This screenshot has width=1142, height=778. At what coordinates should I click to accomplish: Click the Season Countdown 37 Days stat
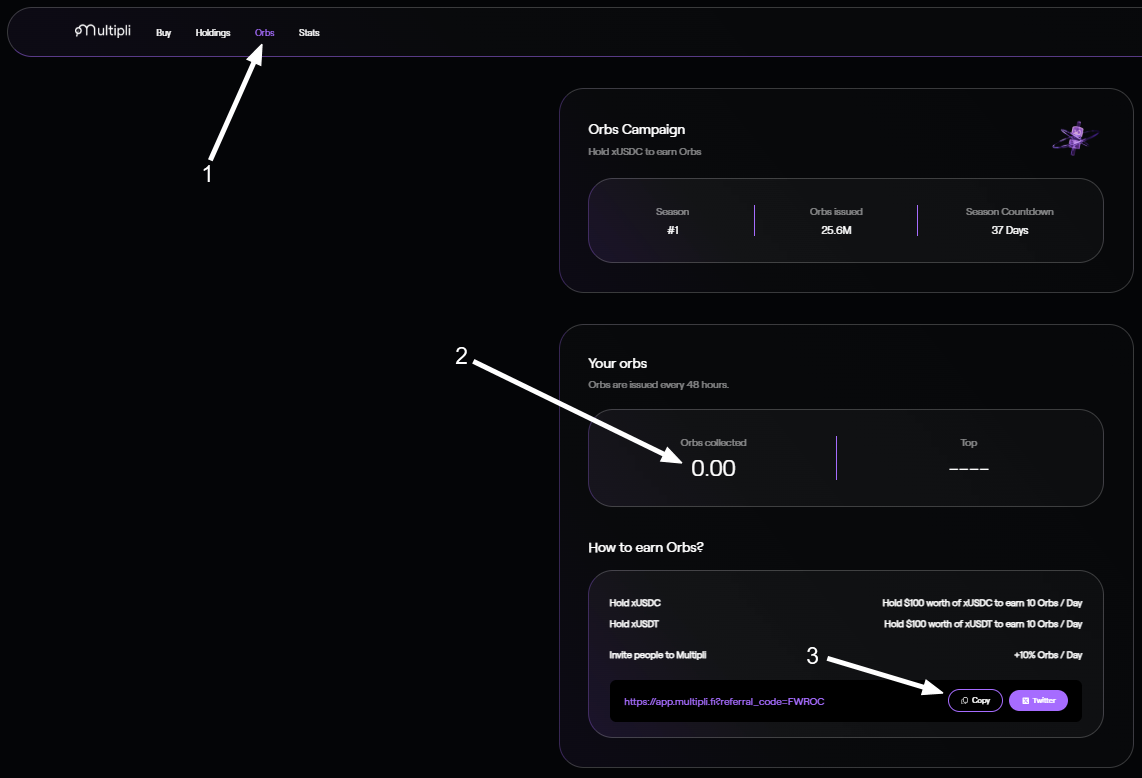click(x=1009, y=221)
